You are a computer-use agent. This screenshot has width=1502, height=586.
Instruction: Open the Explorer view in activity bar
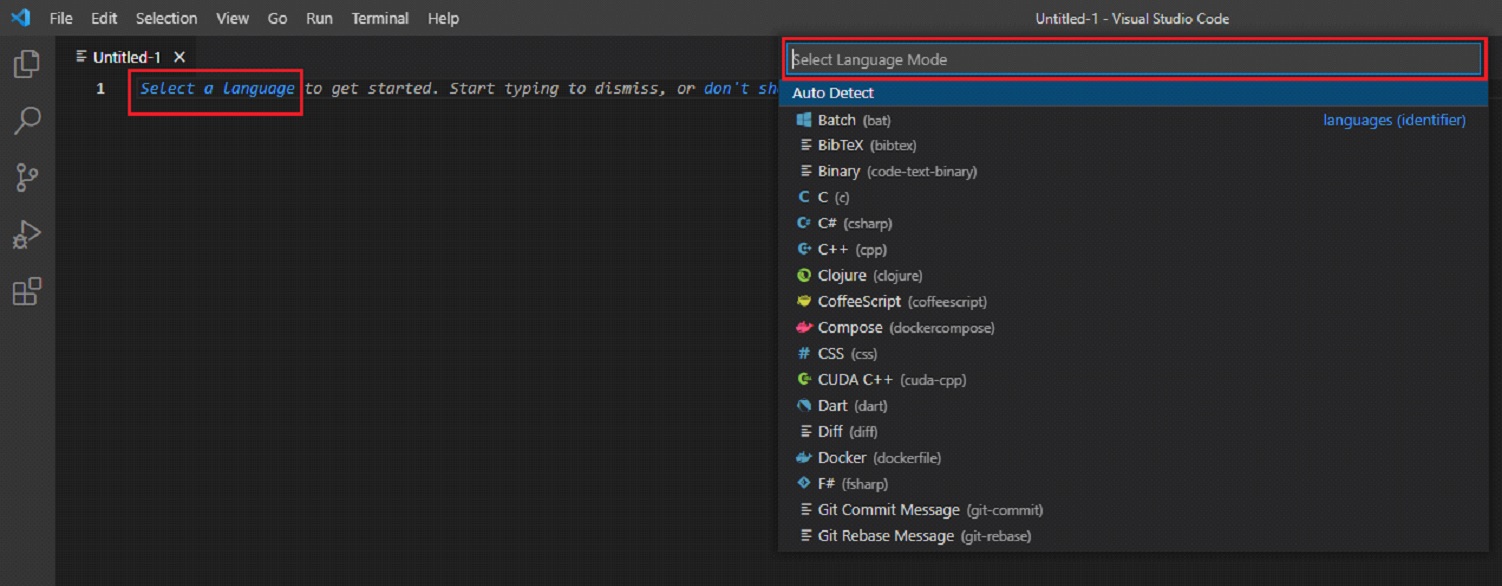click(x=26, y=64)
